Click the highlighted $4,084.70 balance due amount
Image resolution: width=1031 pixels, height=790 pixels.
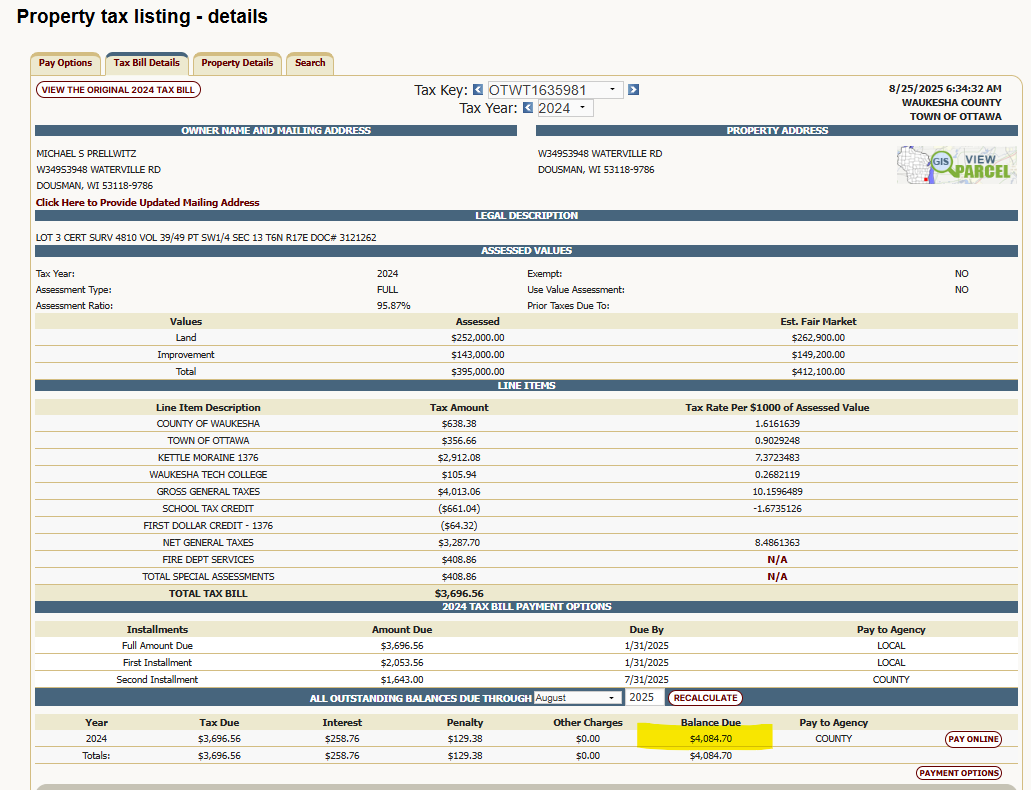(710, 739)
